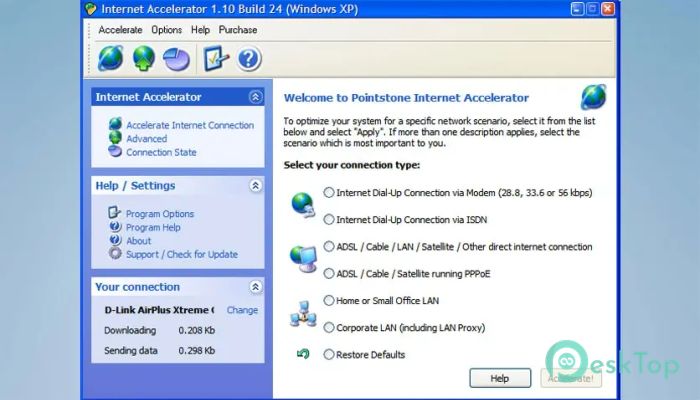
Task: Click the Help / Settings panel header title
Action: [135, 185]
